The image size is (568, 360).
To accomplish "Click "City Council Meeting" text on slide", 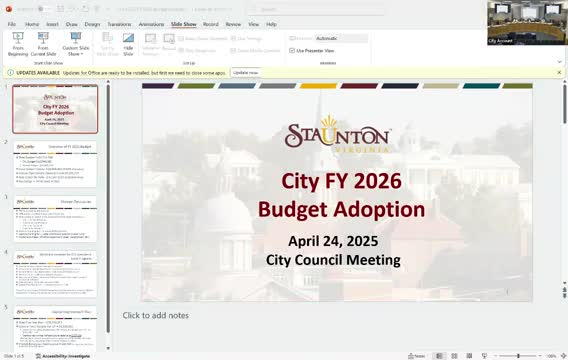I will coord(333,260).
